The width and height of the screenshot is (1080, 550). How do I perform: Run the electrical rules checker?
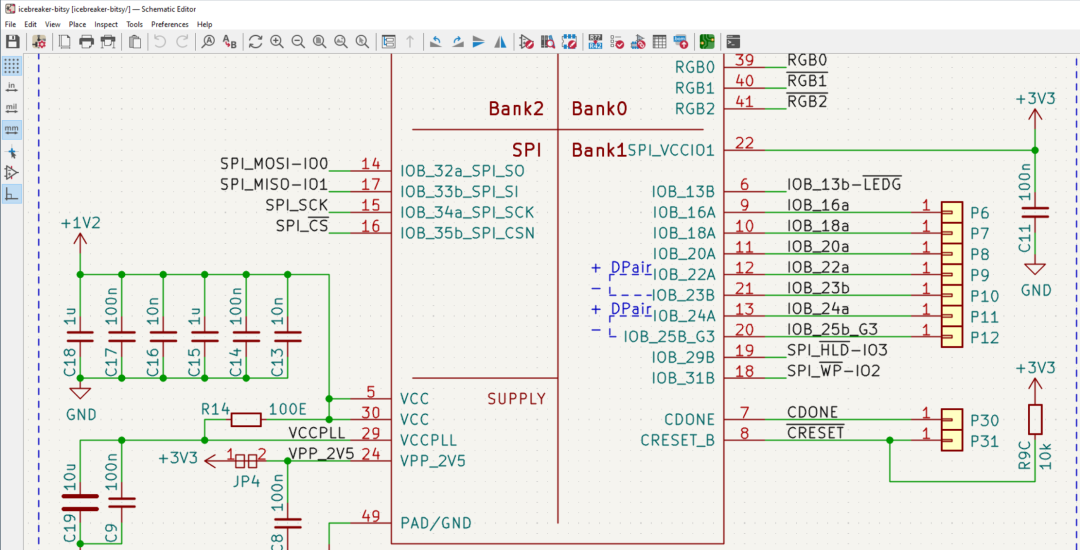pos(617,42)
